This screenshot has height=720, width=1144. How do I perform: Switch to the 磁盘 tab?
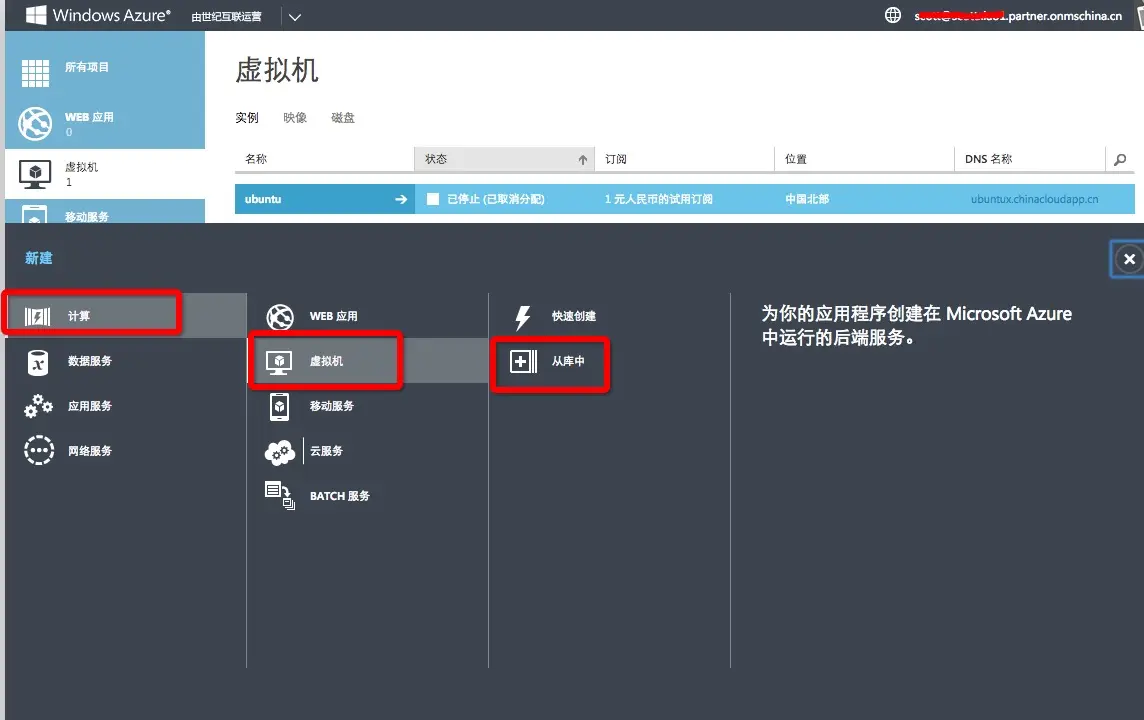[x=343, y=117]
